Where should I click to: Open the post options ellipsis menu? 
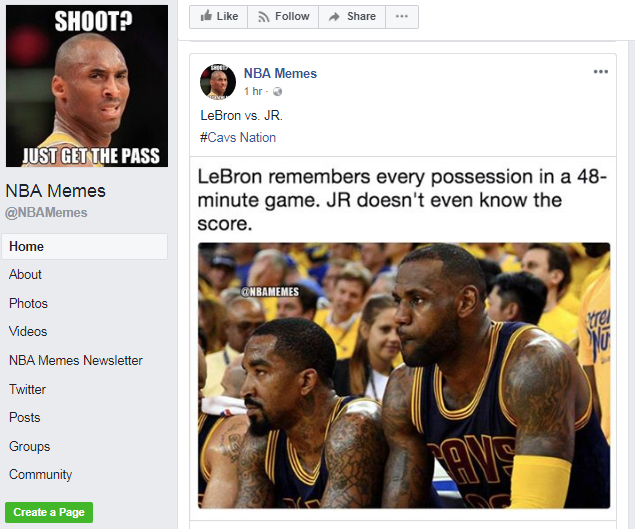pos(601,72)
